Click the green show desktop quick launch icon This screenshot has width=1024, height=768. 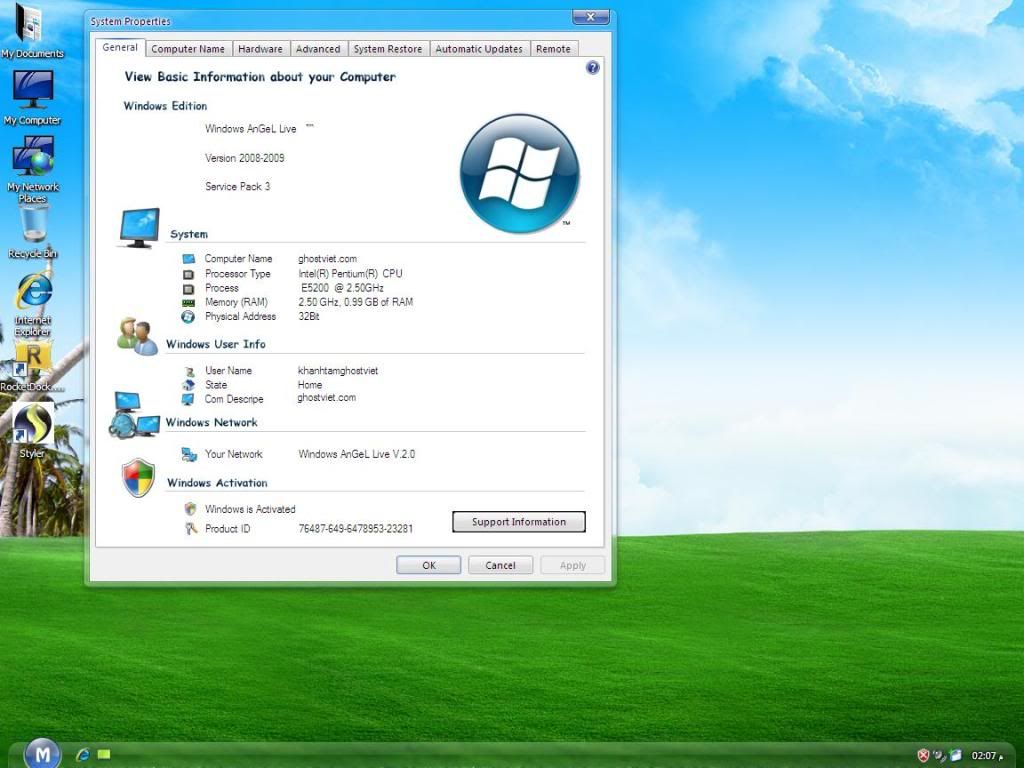coord(104,754)
